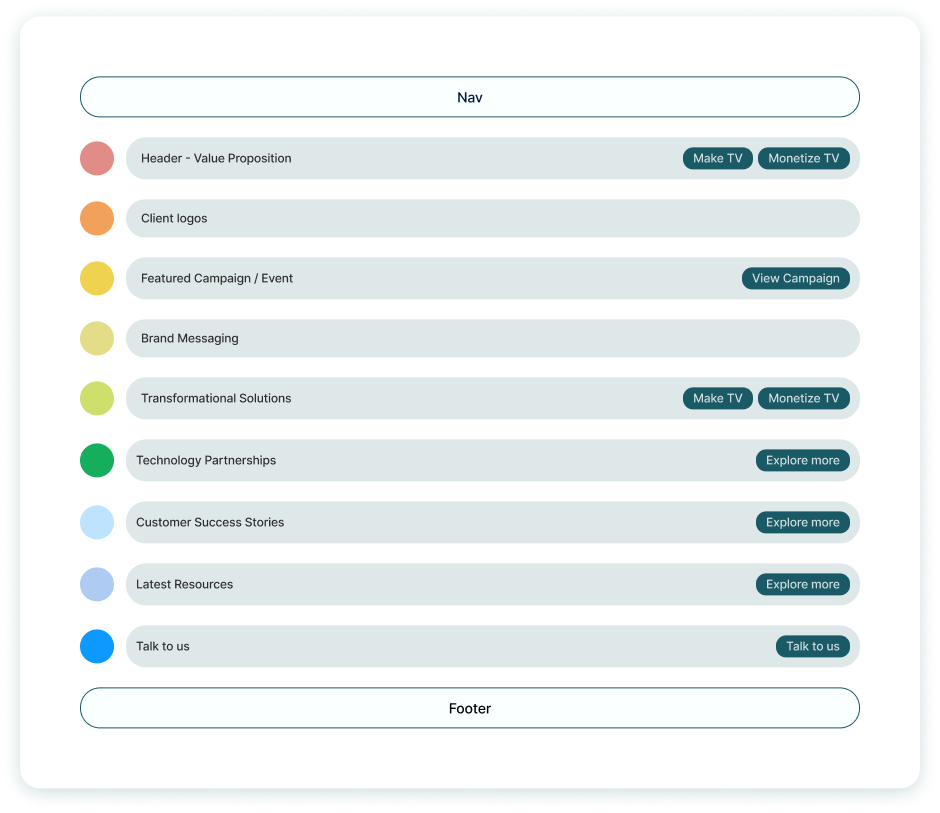940x813 pixels.
Task: Click the pale yellow circle beside Brand Messaging
Action: coord(97,338)
